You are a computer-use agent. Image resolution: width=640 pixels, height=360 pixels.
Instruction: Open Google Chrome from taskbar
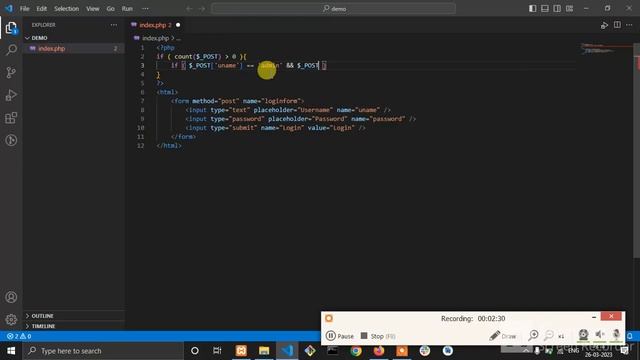click(356, 351)
